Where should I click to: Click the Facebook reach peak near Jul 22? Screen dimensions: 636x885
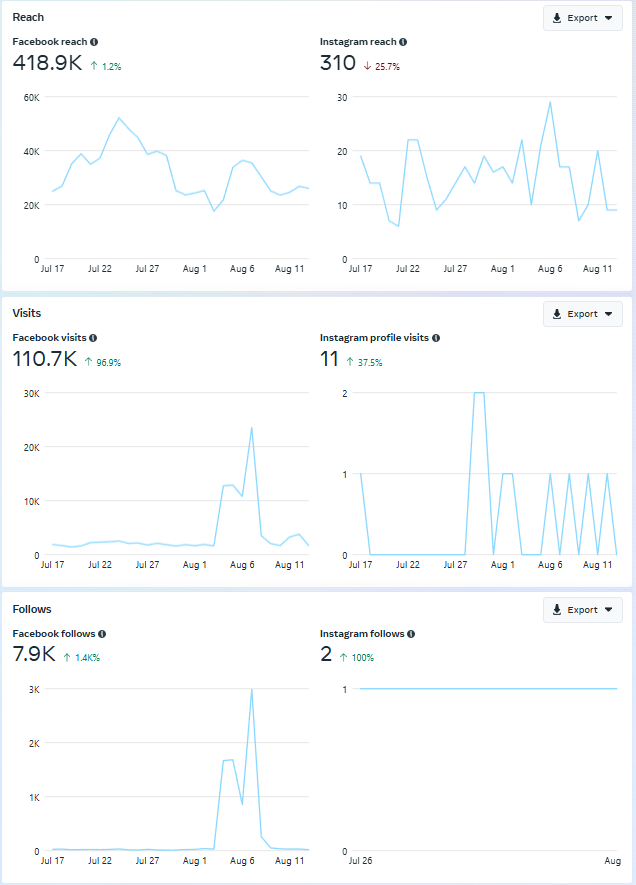tap(119, 118)
